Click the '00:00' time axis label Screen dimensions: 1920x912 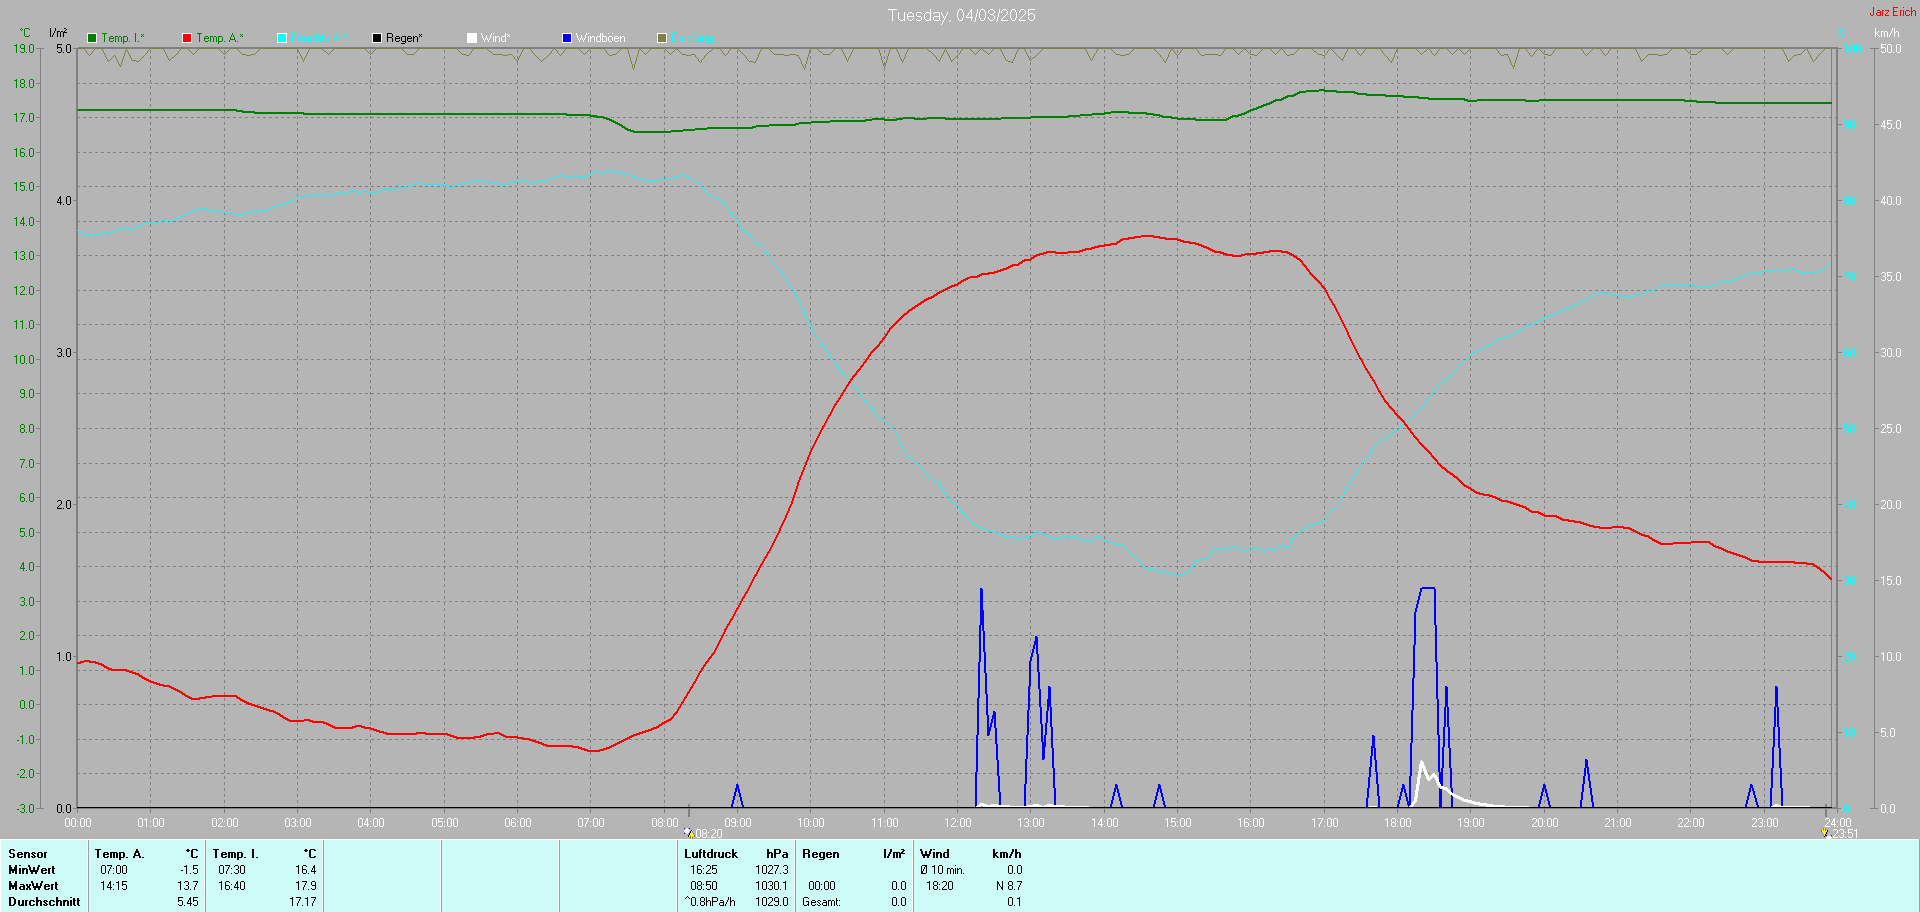(78, 823)
